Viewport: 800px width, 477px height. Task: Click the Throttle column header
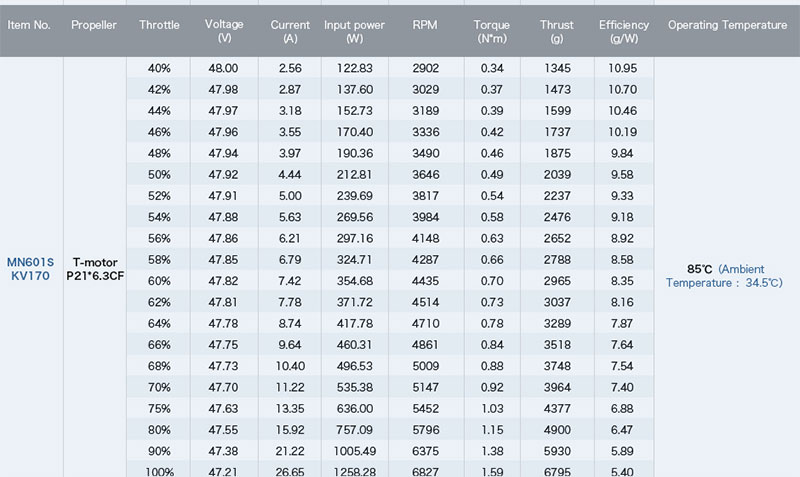159,24
